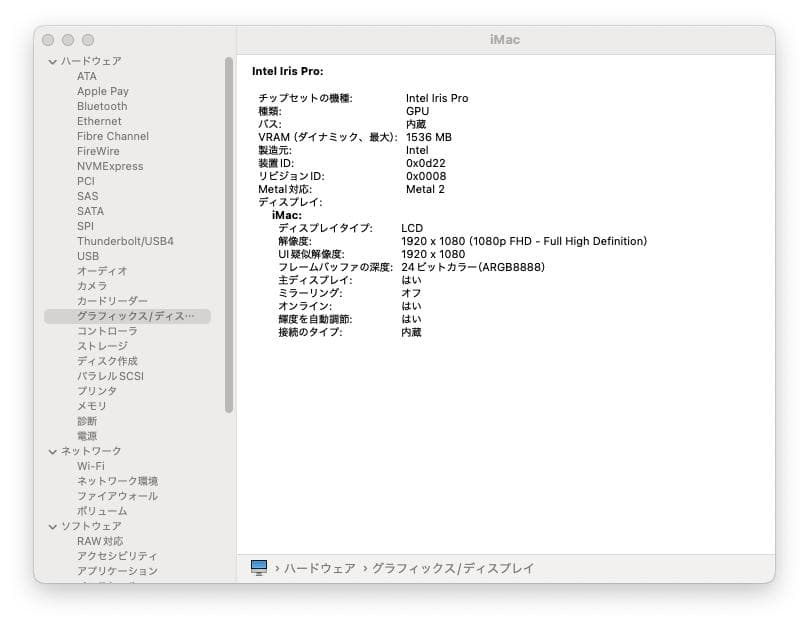Select Ethernet in the sidebar
Screen dimensions: 809x625
pyautogui.click(x=99, y=121)
